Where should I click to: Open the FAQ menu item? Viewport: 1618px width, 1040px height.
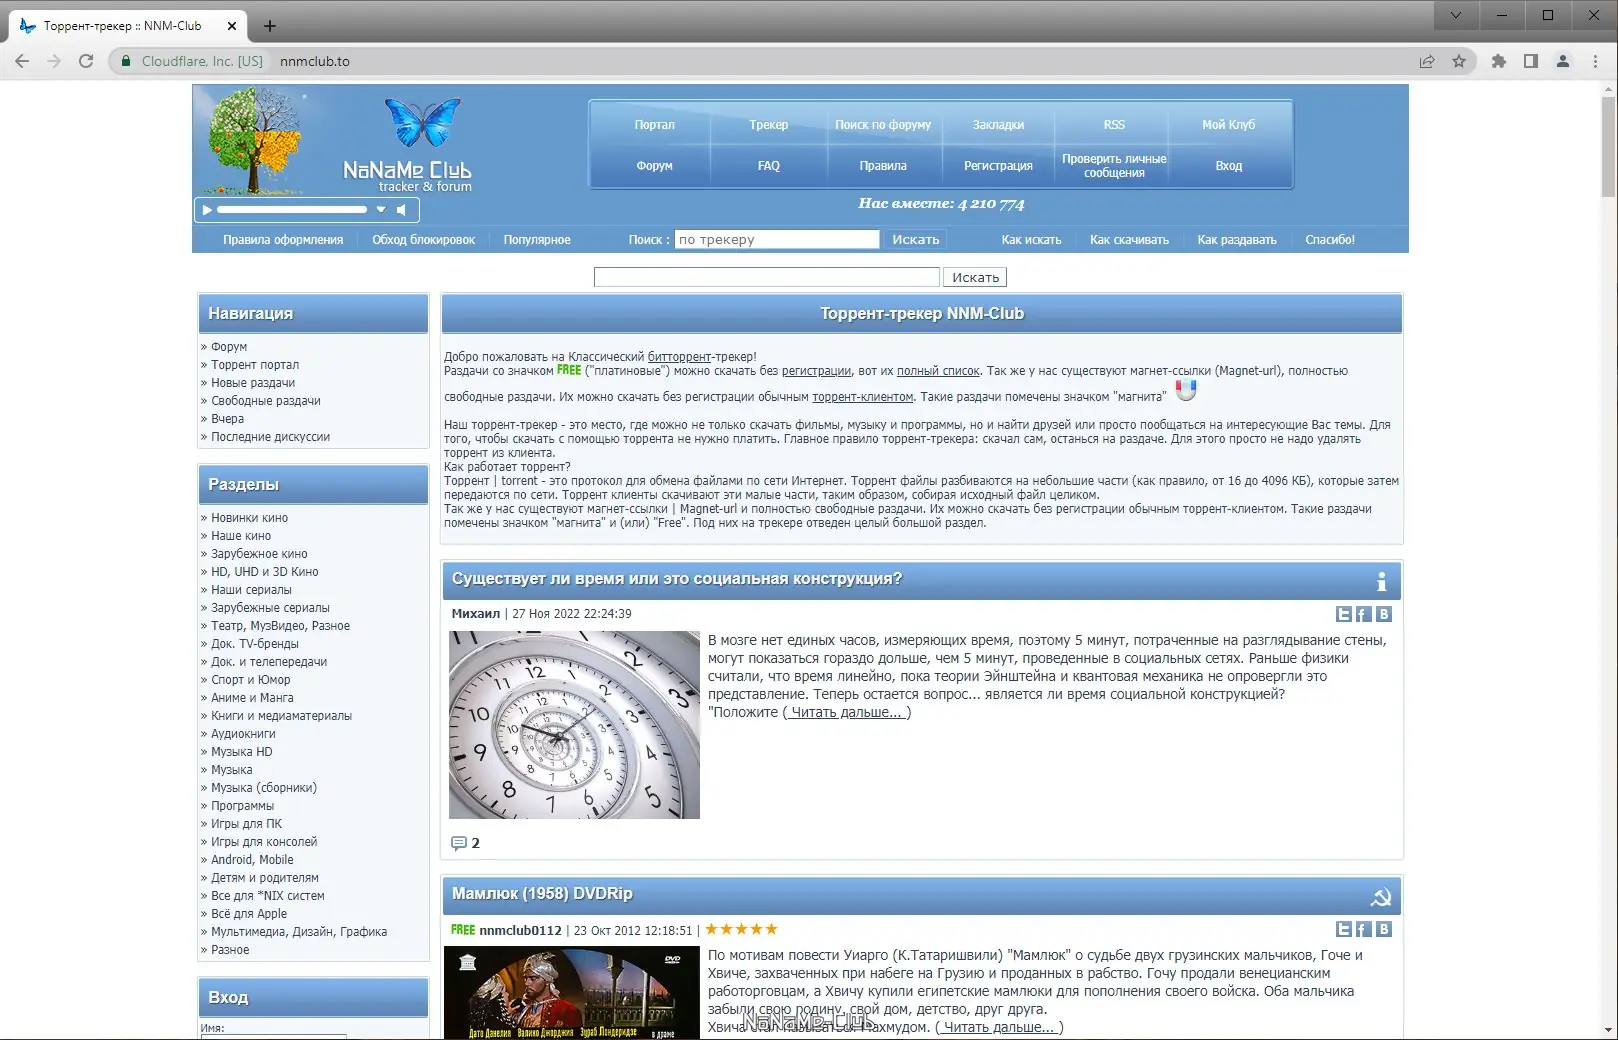769,166
